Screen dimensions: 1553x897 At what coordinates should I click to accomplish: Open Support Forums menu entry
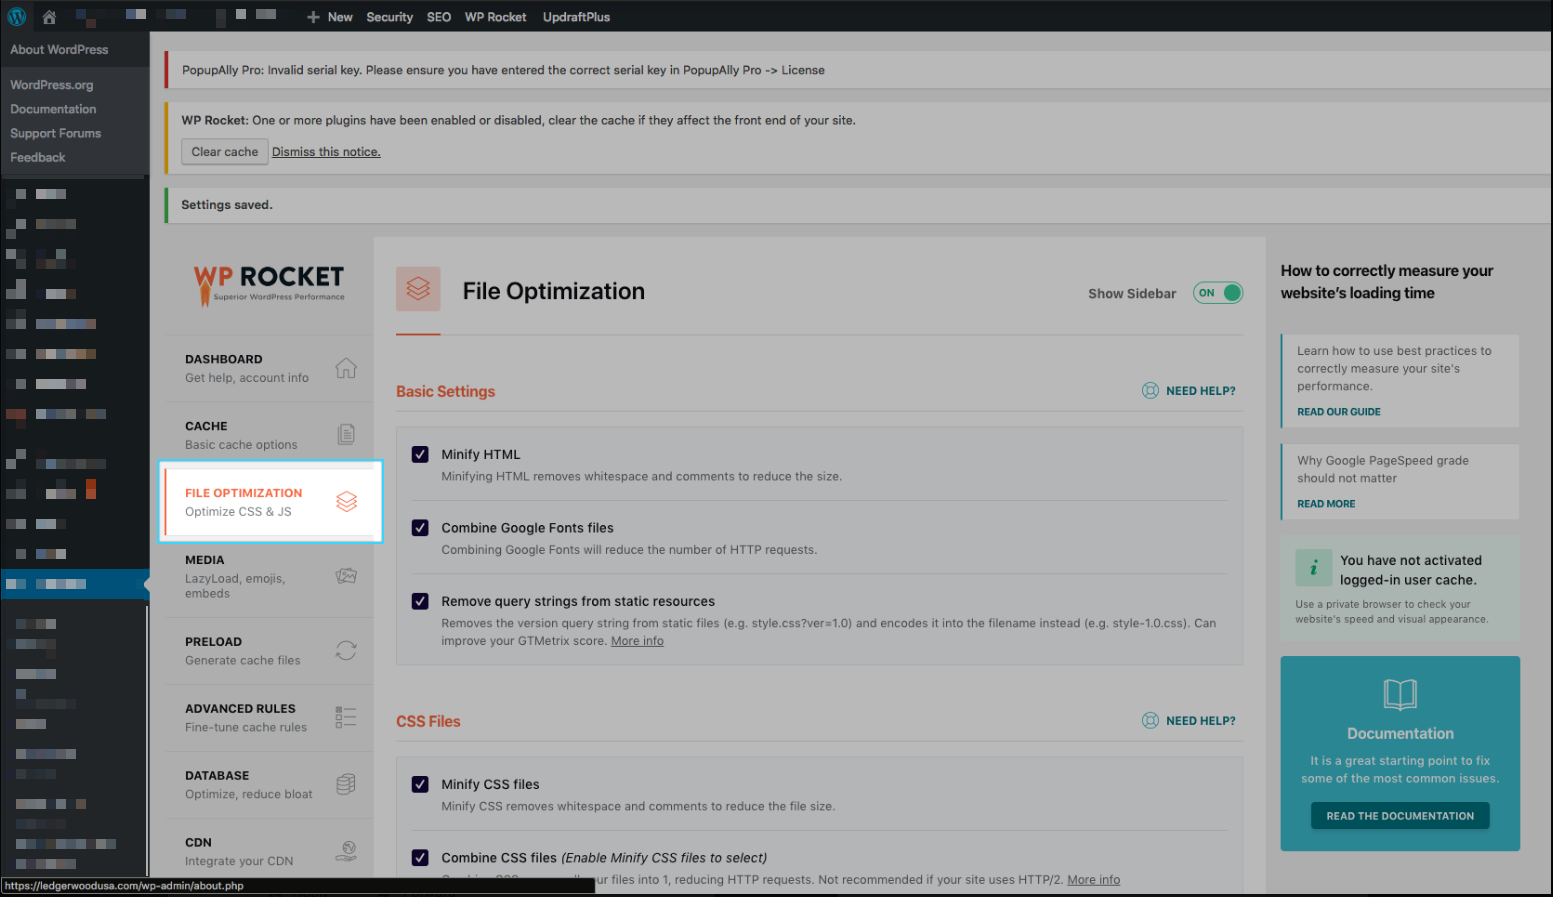click(x=56, y=133)
